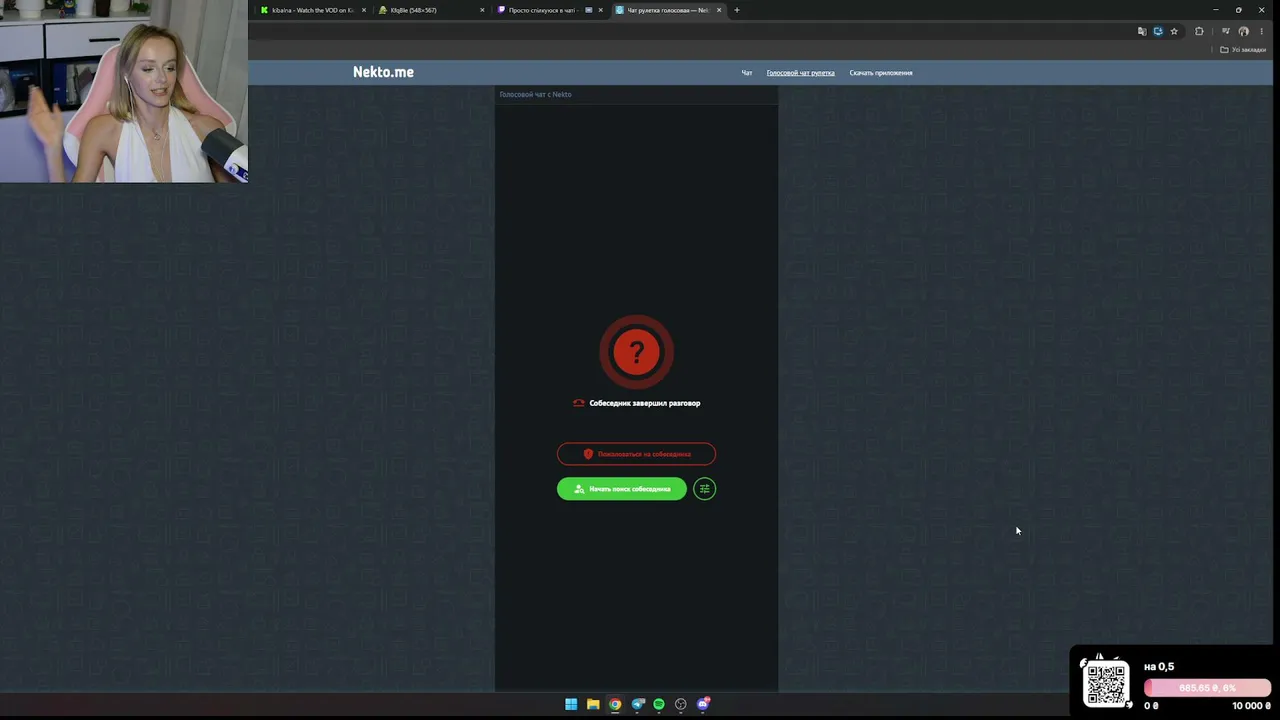Click the screen capture icon in the address bar

[x=1158, y=31]
